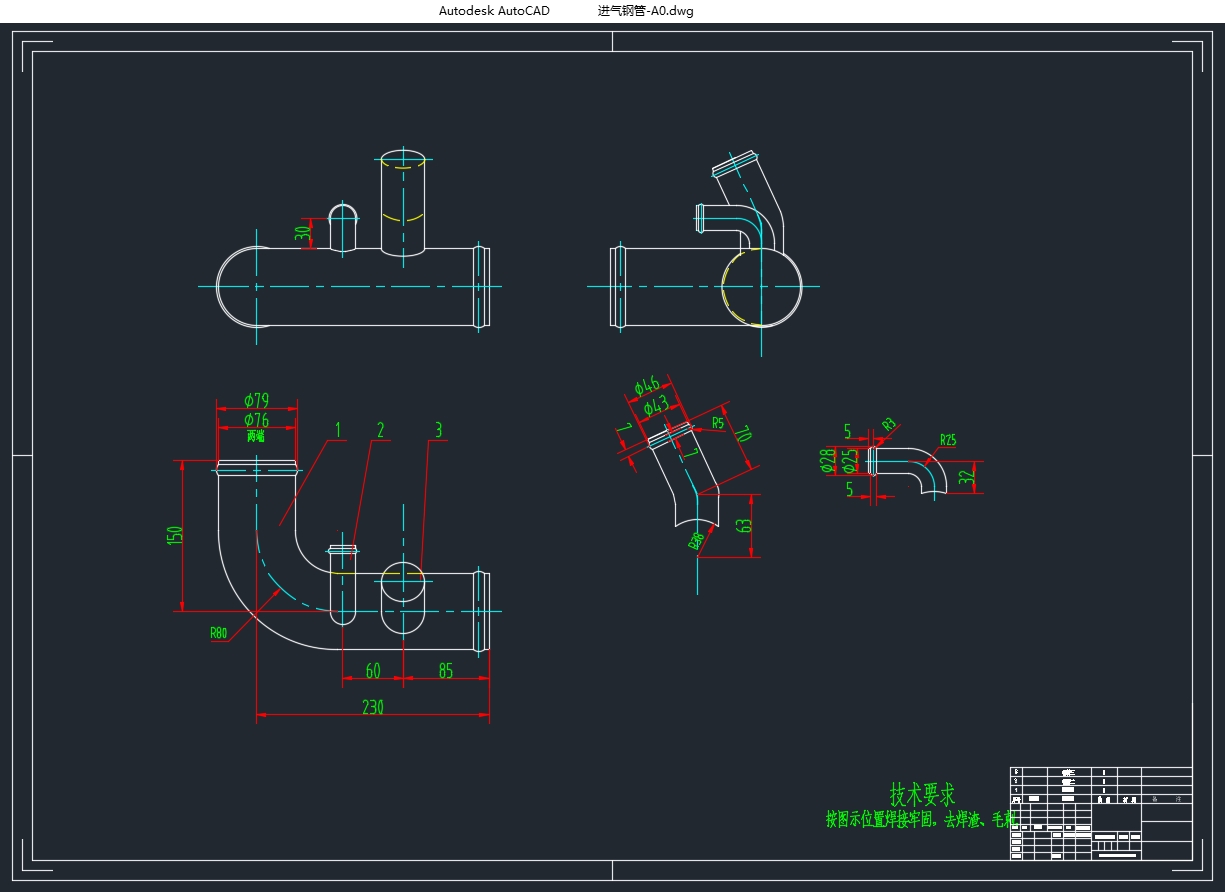Select the Φ46 dimension on angled pipe
The width and height of the screenshot is (1225, 892).
[x=647, y=386]
